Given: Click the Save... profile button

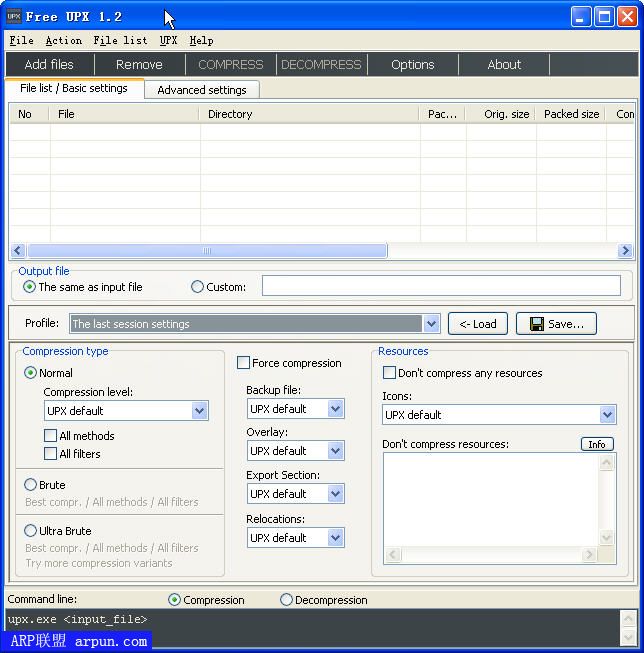Looking at the screenshot, I should (556, 324).
